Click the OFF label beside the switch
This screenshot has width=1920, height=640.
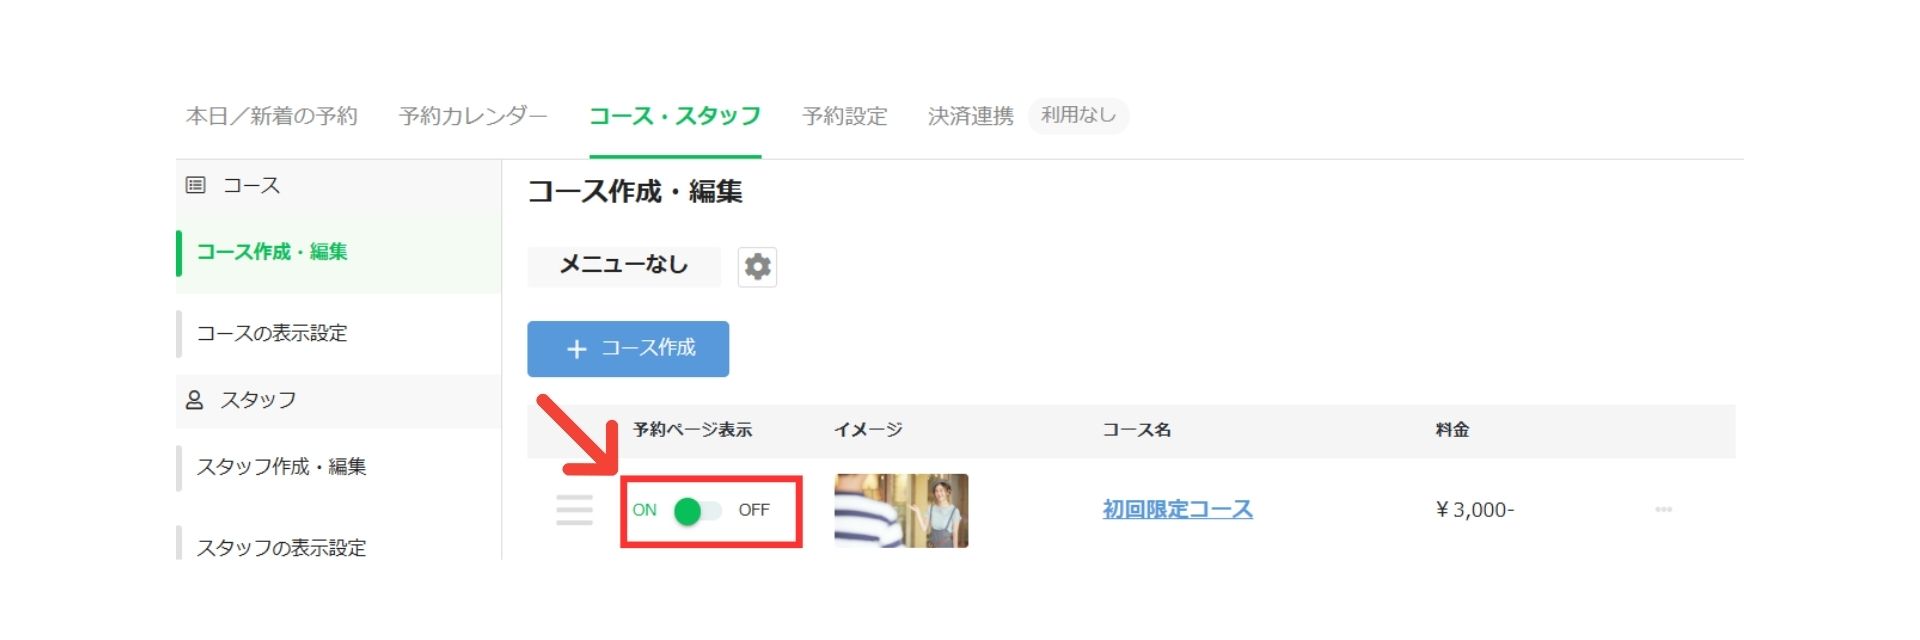click(754, 510)
